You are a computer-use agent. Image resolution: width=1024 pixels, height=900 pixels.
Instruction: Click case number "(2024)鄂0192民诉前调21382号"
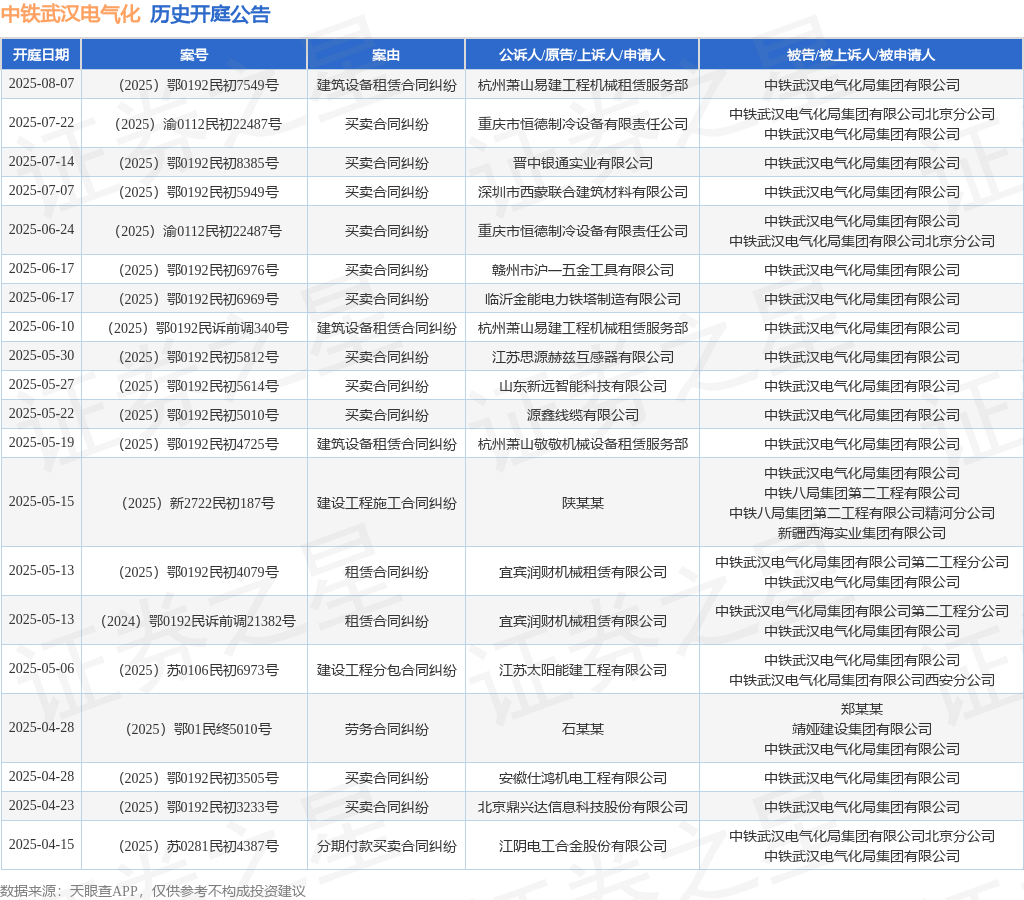click(199, 621)
